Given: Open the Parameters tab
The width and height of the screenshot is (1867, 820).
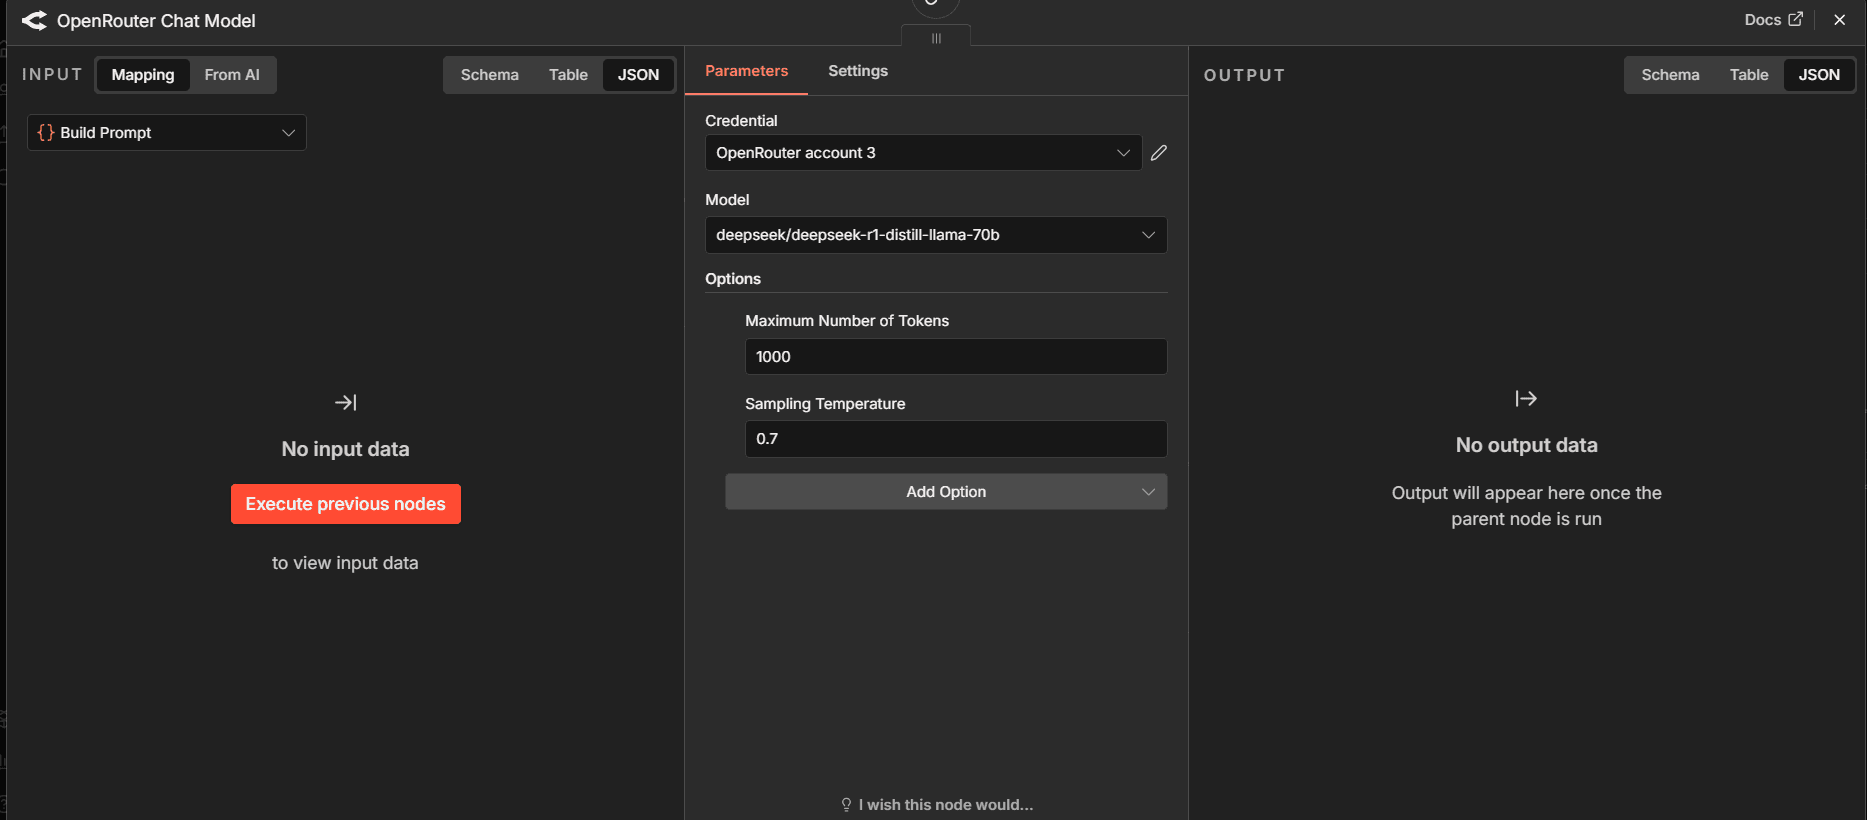Looking at the screenshot, I should (x=746, y=71).
